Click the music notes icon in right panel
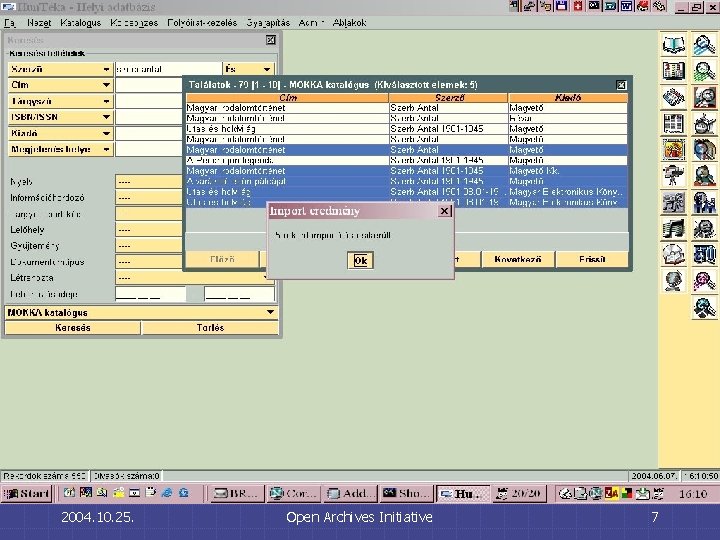Viewport: 720px width, 540px height. point(674,228)
